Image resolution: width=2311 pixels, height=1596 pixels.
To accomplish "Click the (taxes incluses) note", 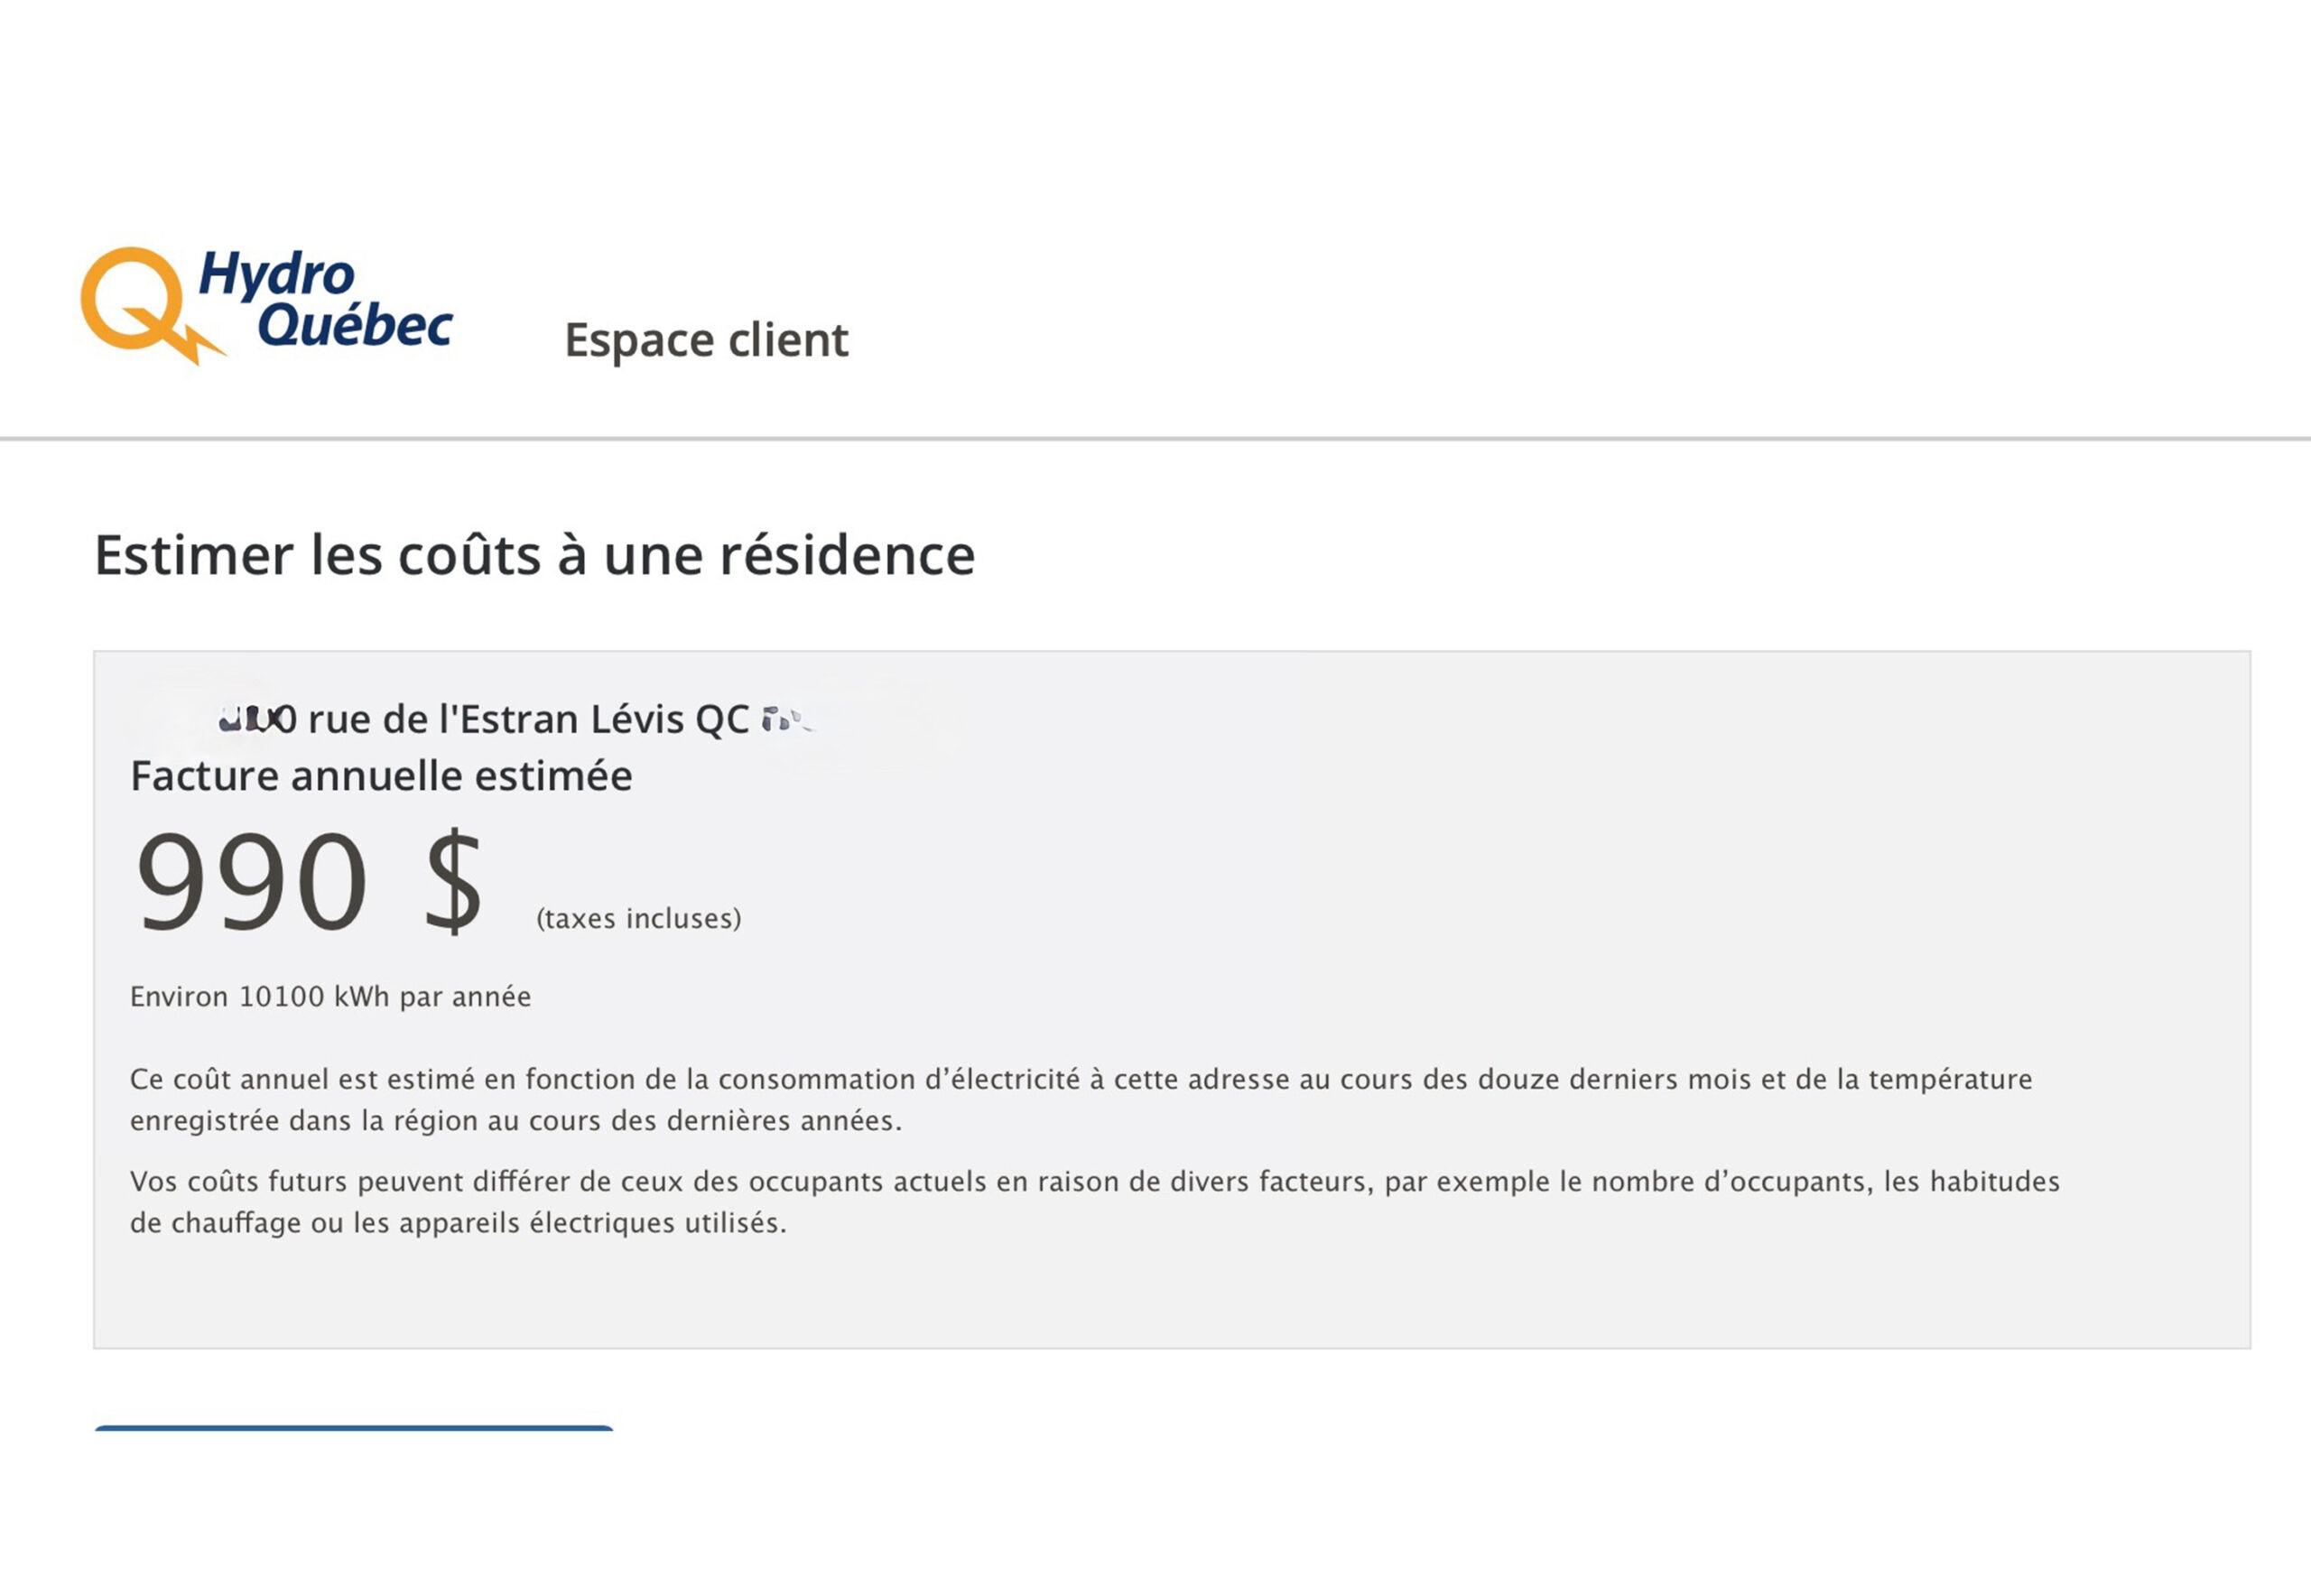I will click(639, 918).
